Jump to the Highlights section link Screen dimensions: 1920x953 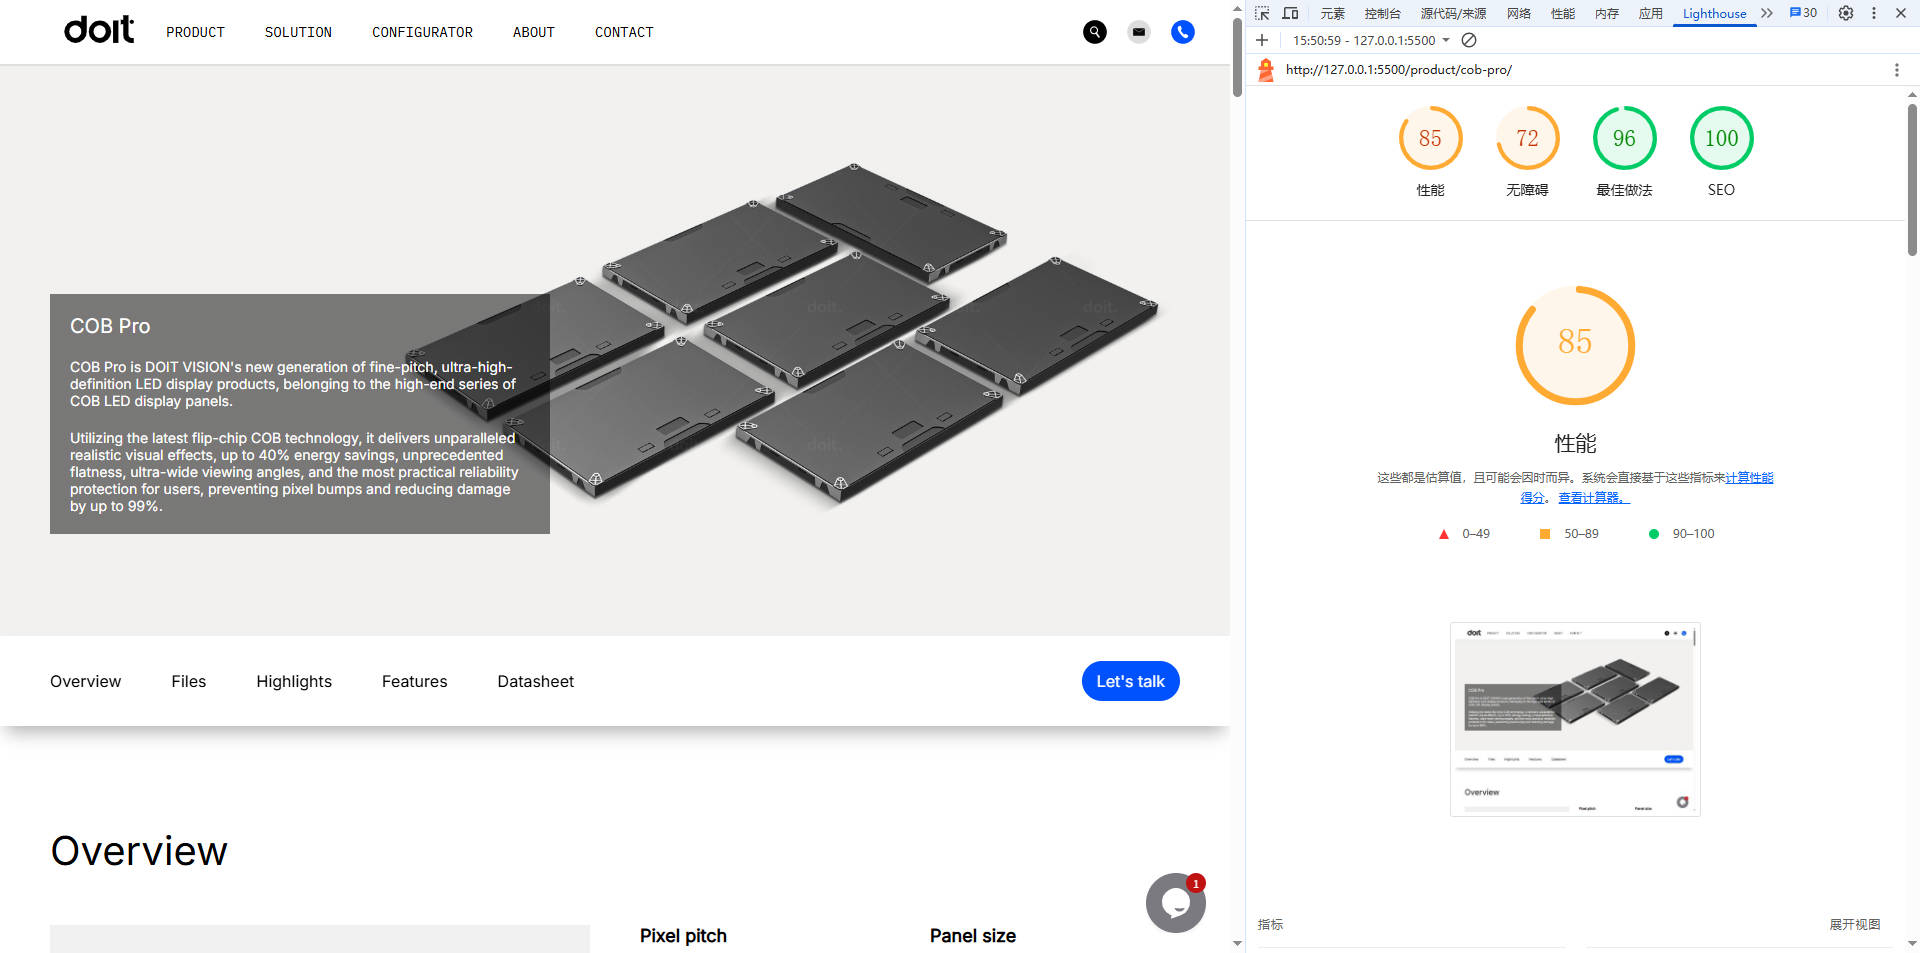tap(294, 681)
